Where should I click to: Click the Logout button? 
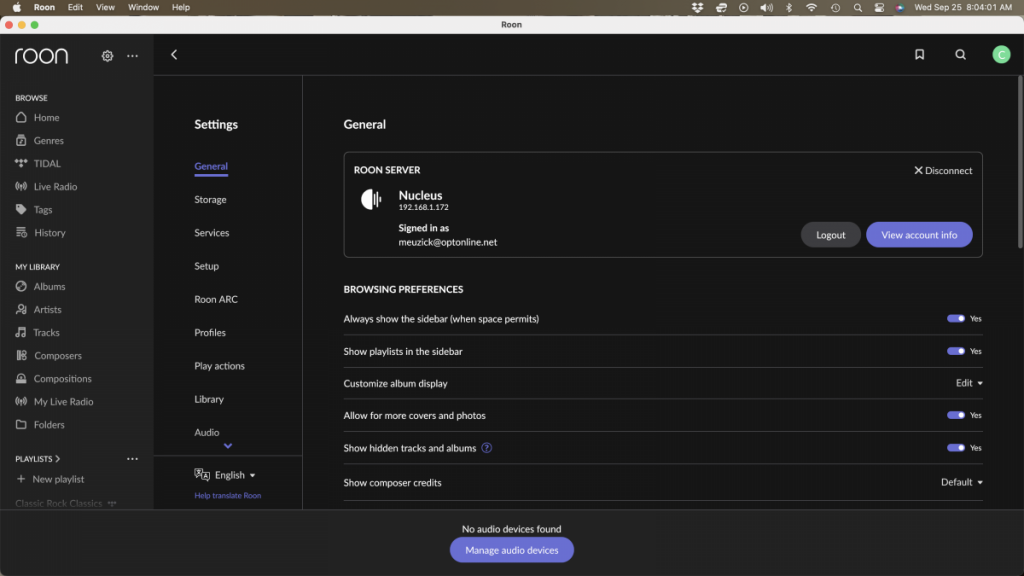(x=831, y=235)
